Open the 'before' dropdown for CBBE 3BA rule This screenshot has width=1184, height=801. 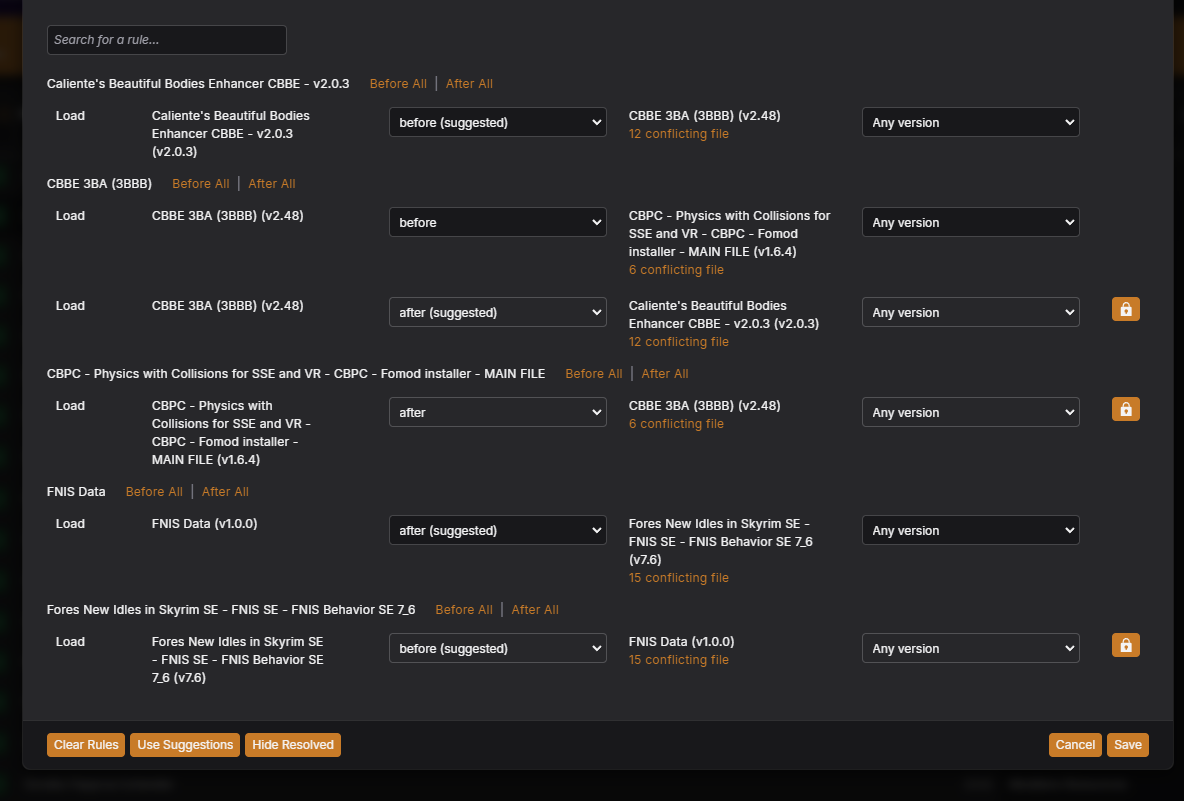498,223
